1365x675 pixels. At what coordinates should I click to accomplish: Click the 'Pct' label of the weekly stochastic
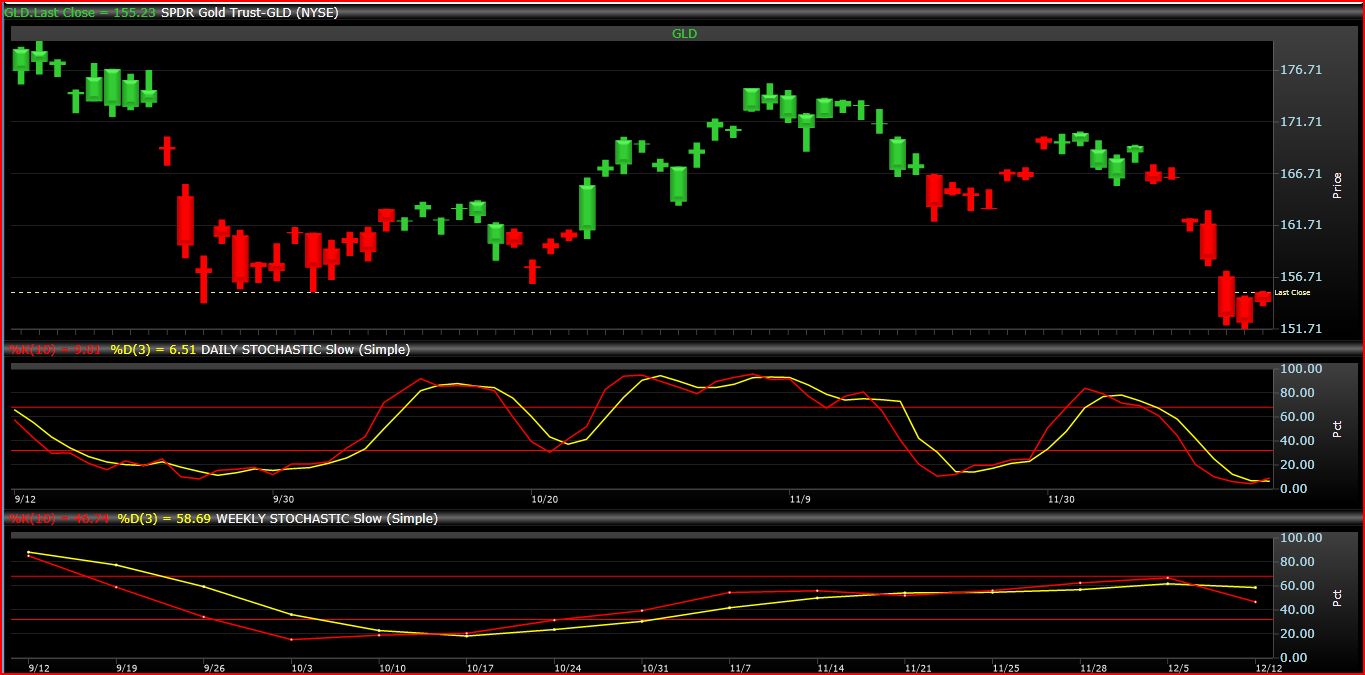[1338, 598]
